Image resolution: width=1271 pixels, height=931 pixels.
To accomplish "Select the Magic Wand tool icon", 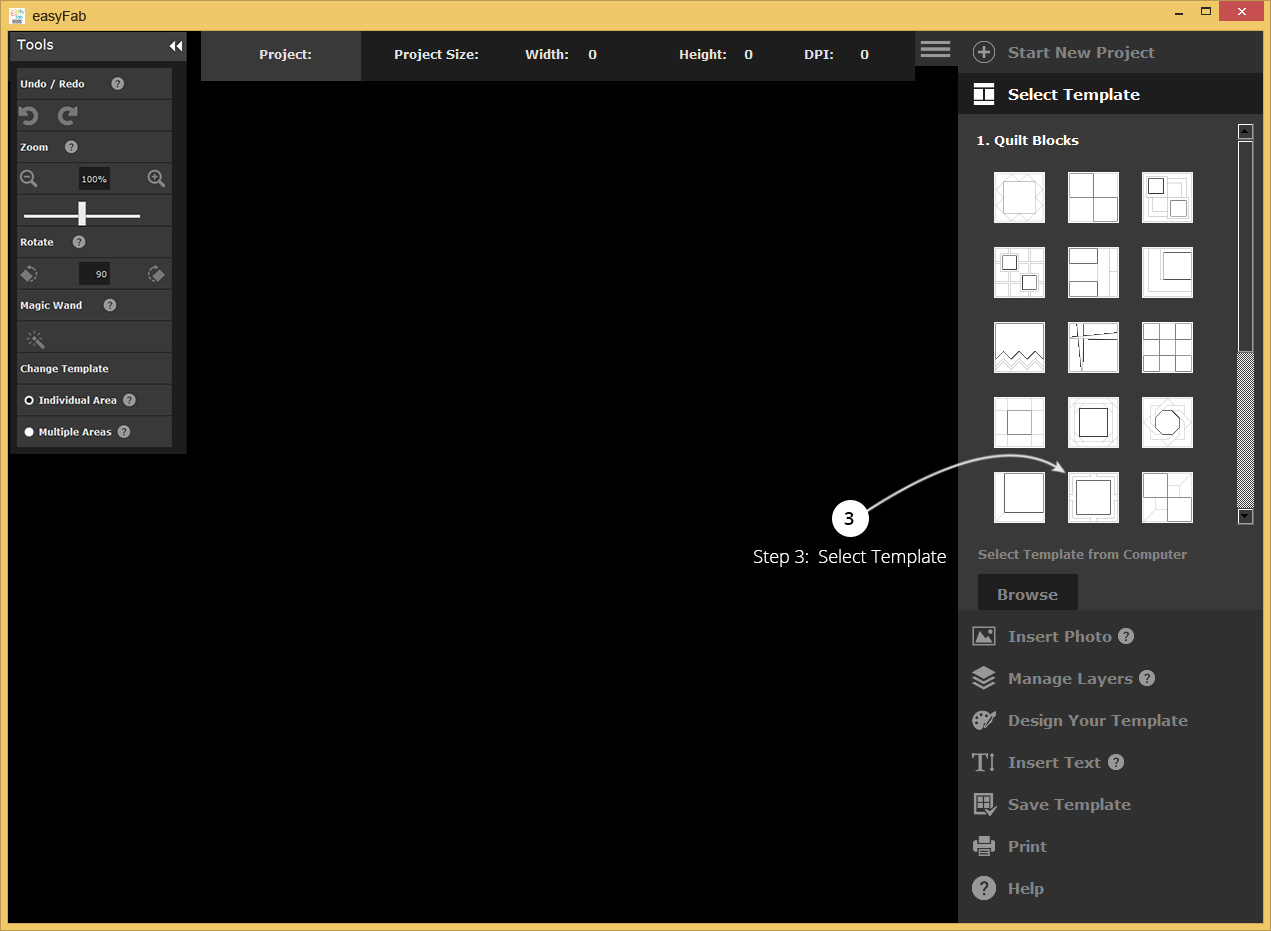I will (36, 339).
